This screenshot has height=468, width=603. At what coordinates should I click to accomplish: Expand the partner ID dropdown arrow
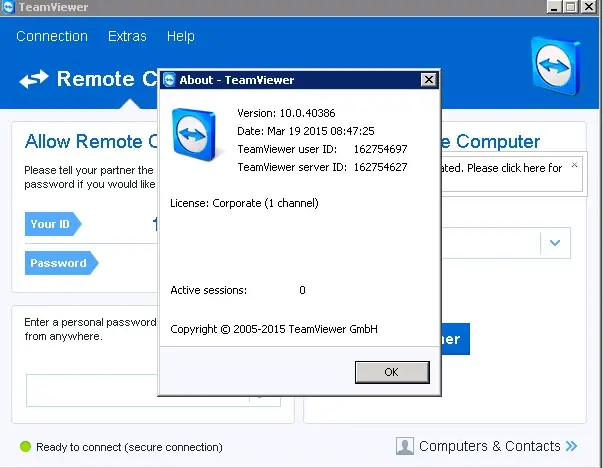click(x=555, y=243)
